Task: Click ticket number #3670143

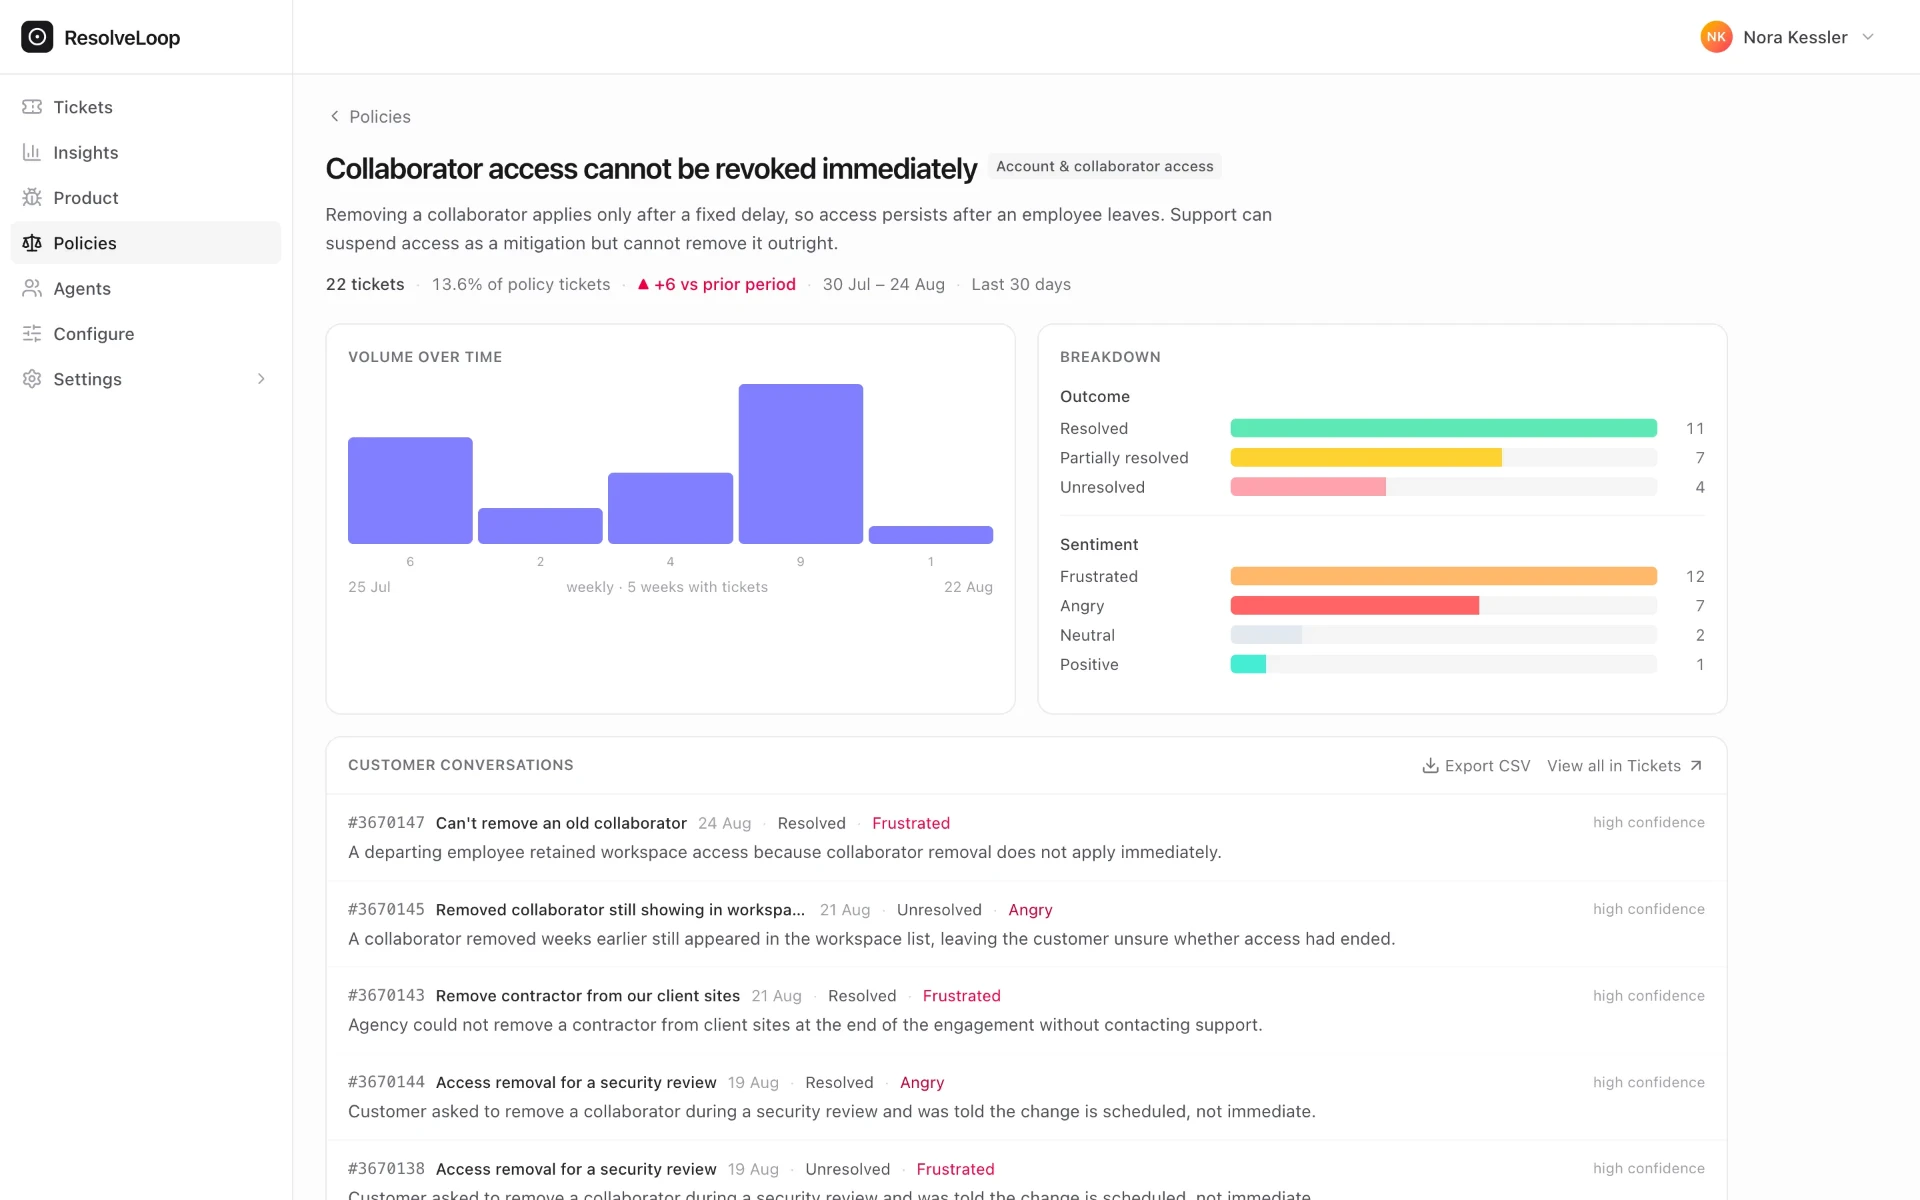Action: [x=386, y=996]
